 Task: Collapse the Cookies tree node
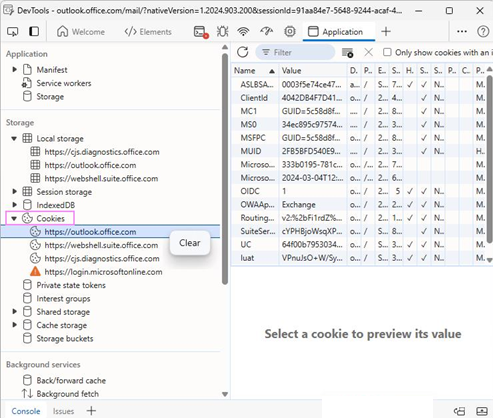(14, 219)
